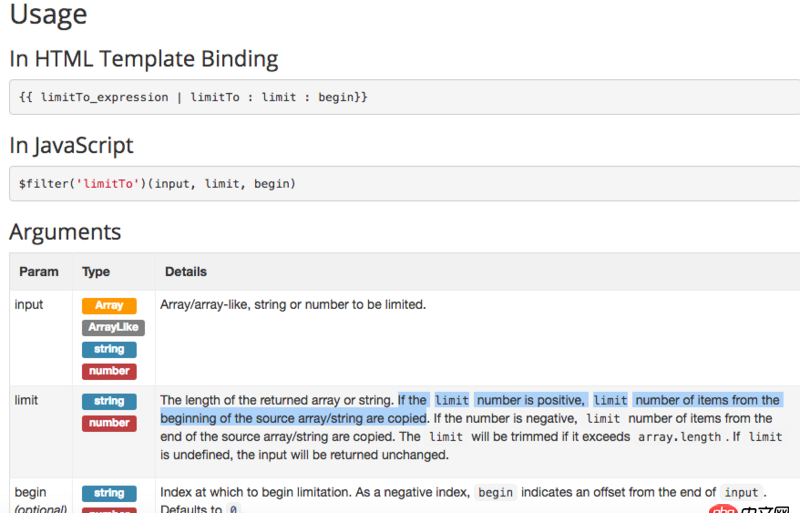The height and width of the screenshot is (513, 800).
Task: Click the Details column header
Action: (x=186, y=271)
